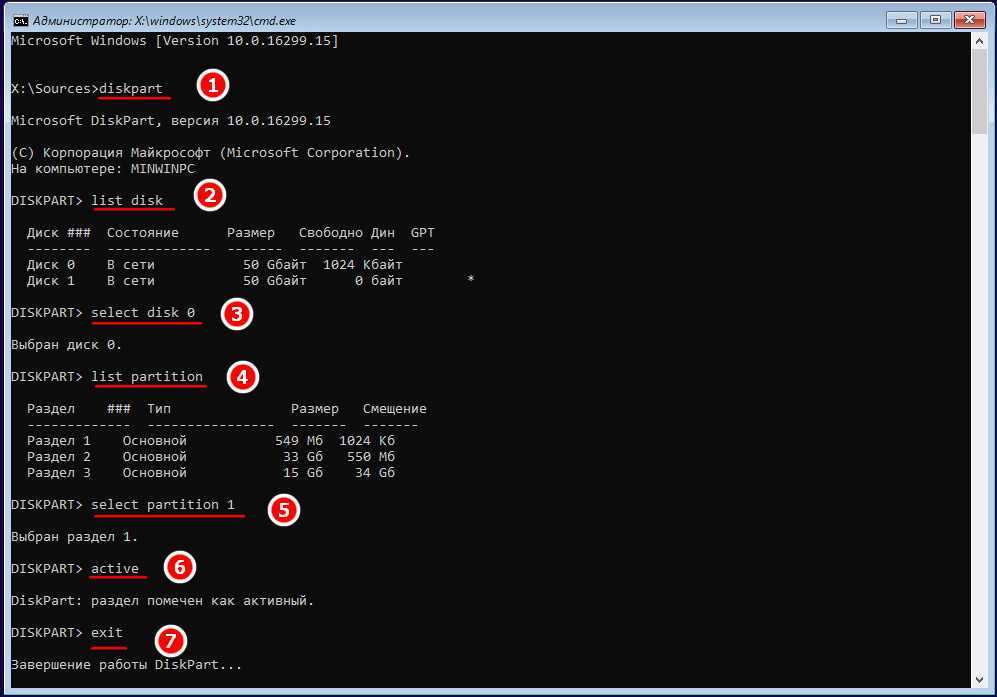Click red marker 6 beside active command

[x=179, y=567]
